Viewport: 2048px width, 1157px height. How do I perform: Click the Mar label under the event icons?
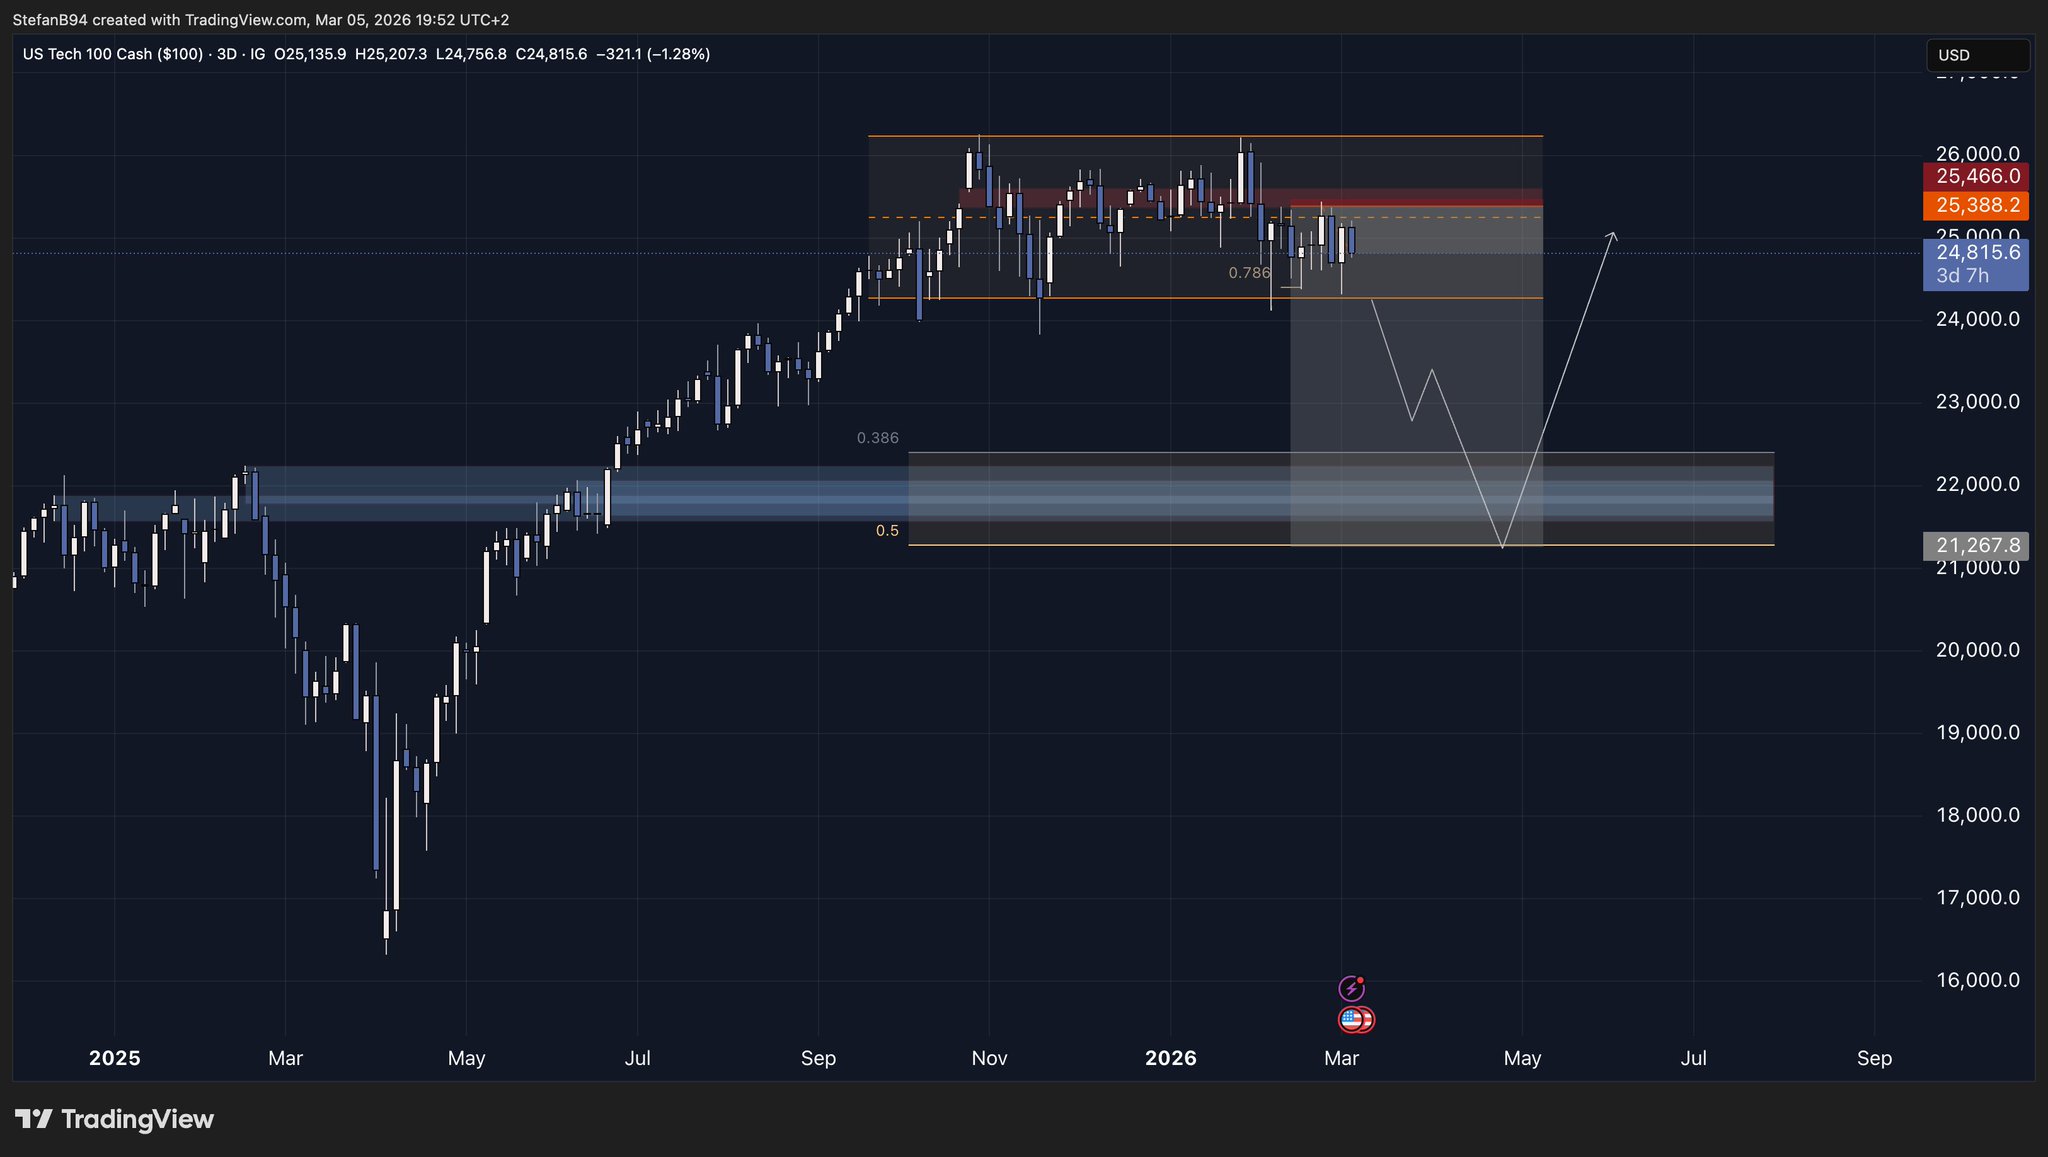pos(1340,1058)
